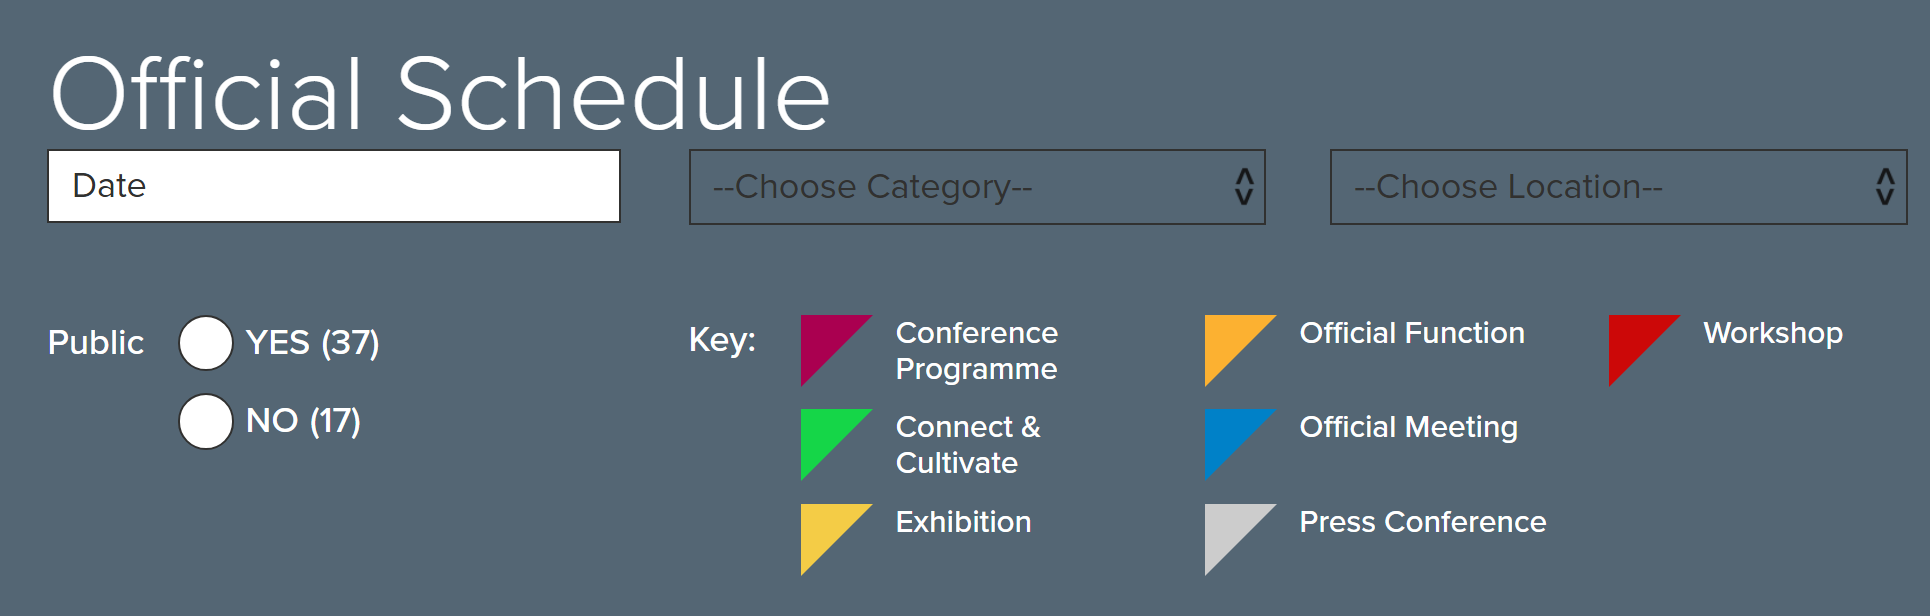The width and height of the screenshot is (1930, 616).
Task: Click the Official Function key label
Action: 1412,333
